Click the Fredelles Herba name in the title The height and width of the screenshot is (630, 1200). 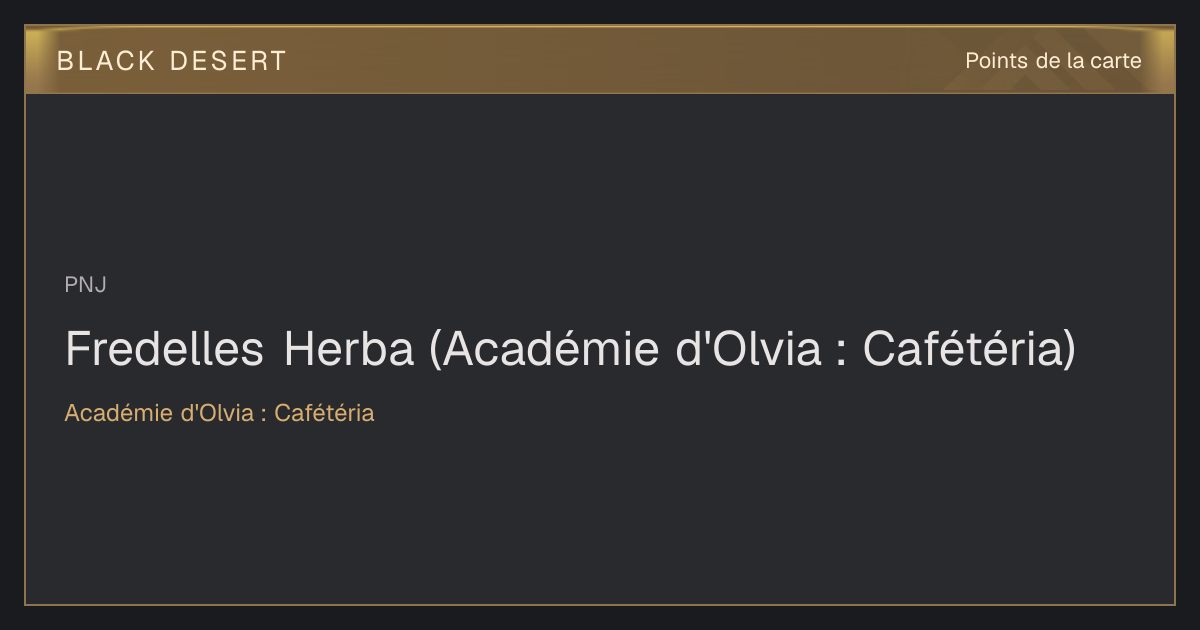(x=239, y=349)
